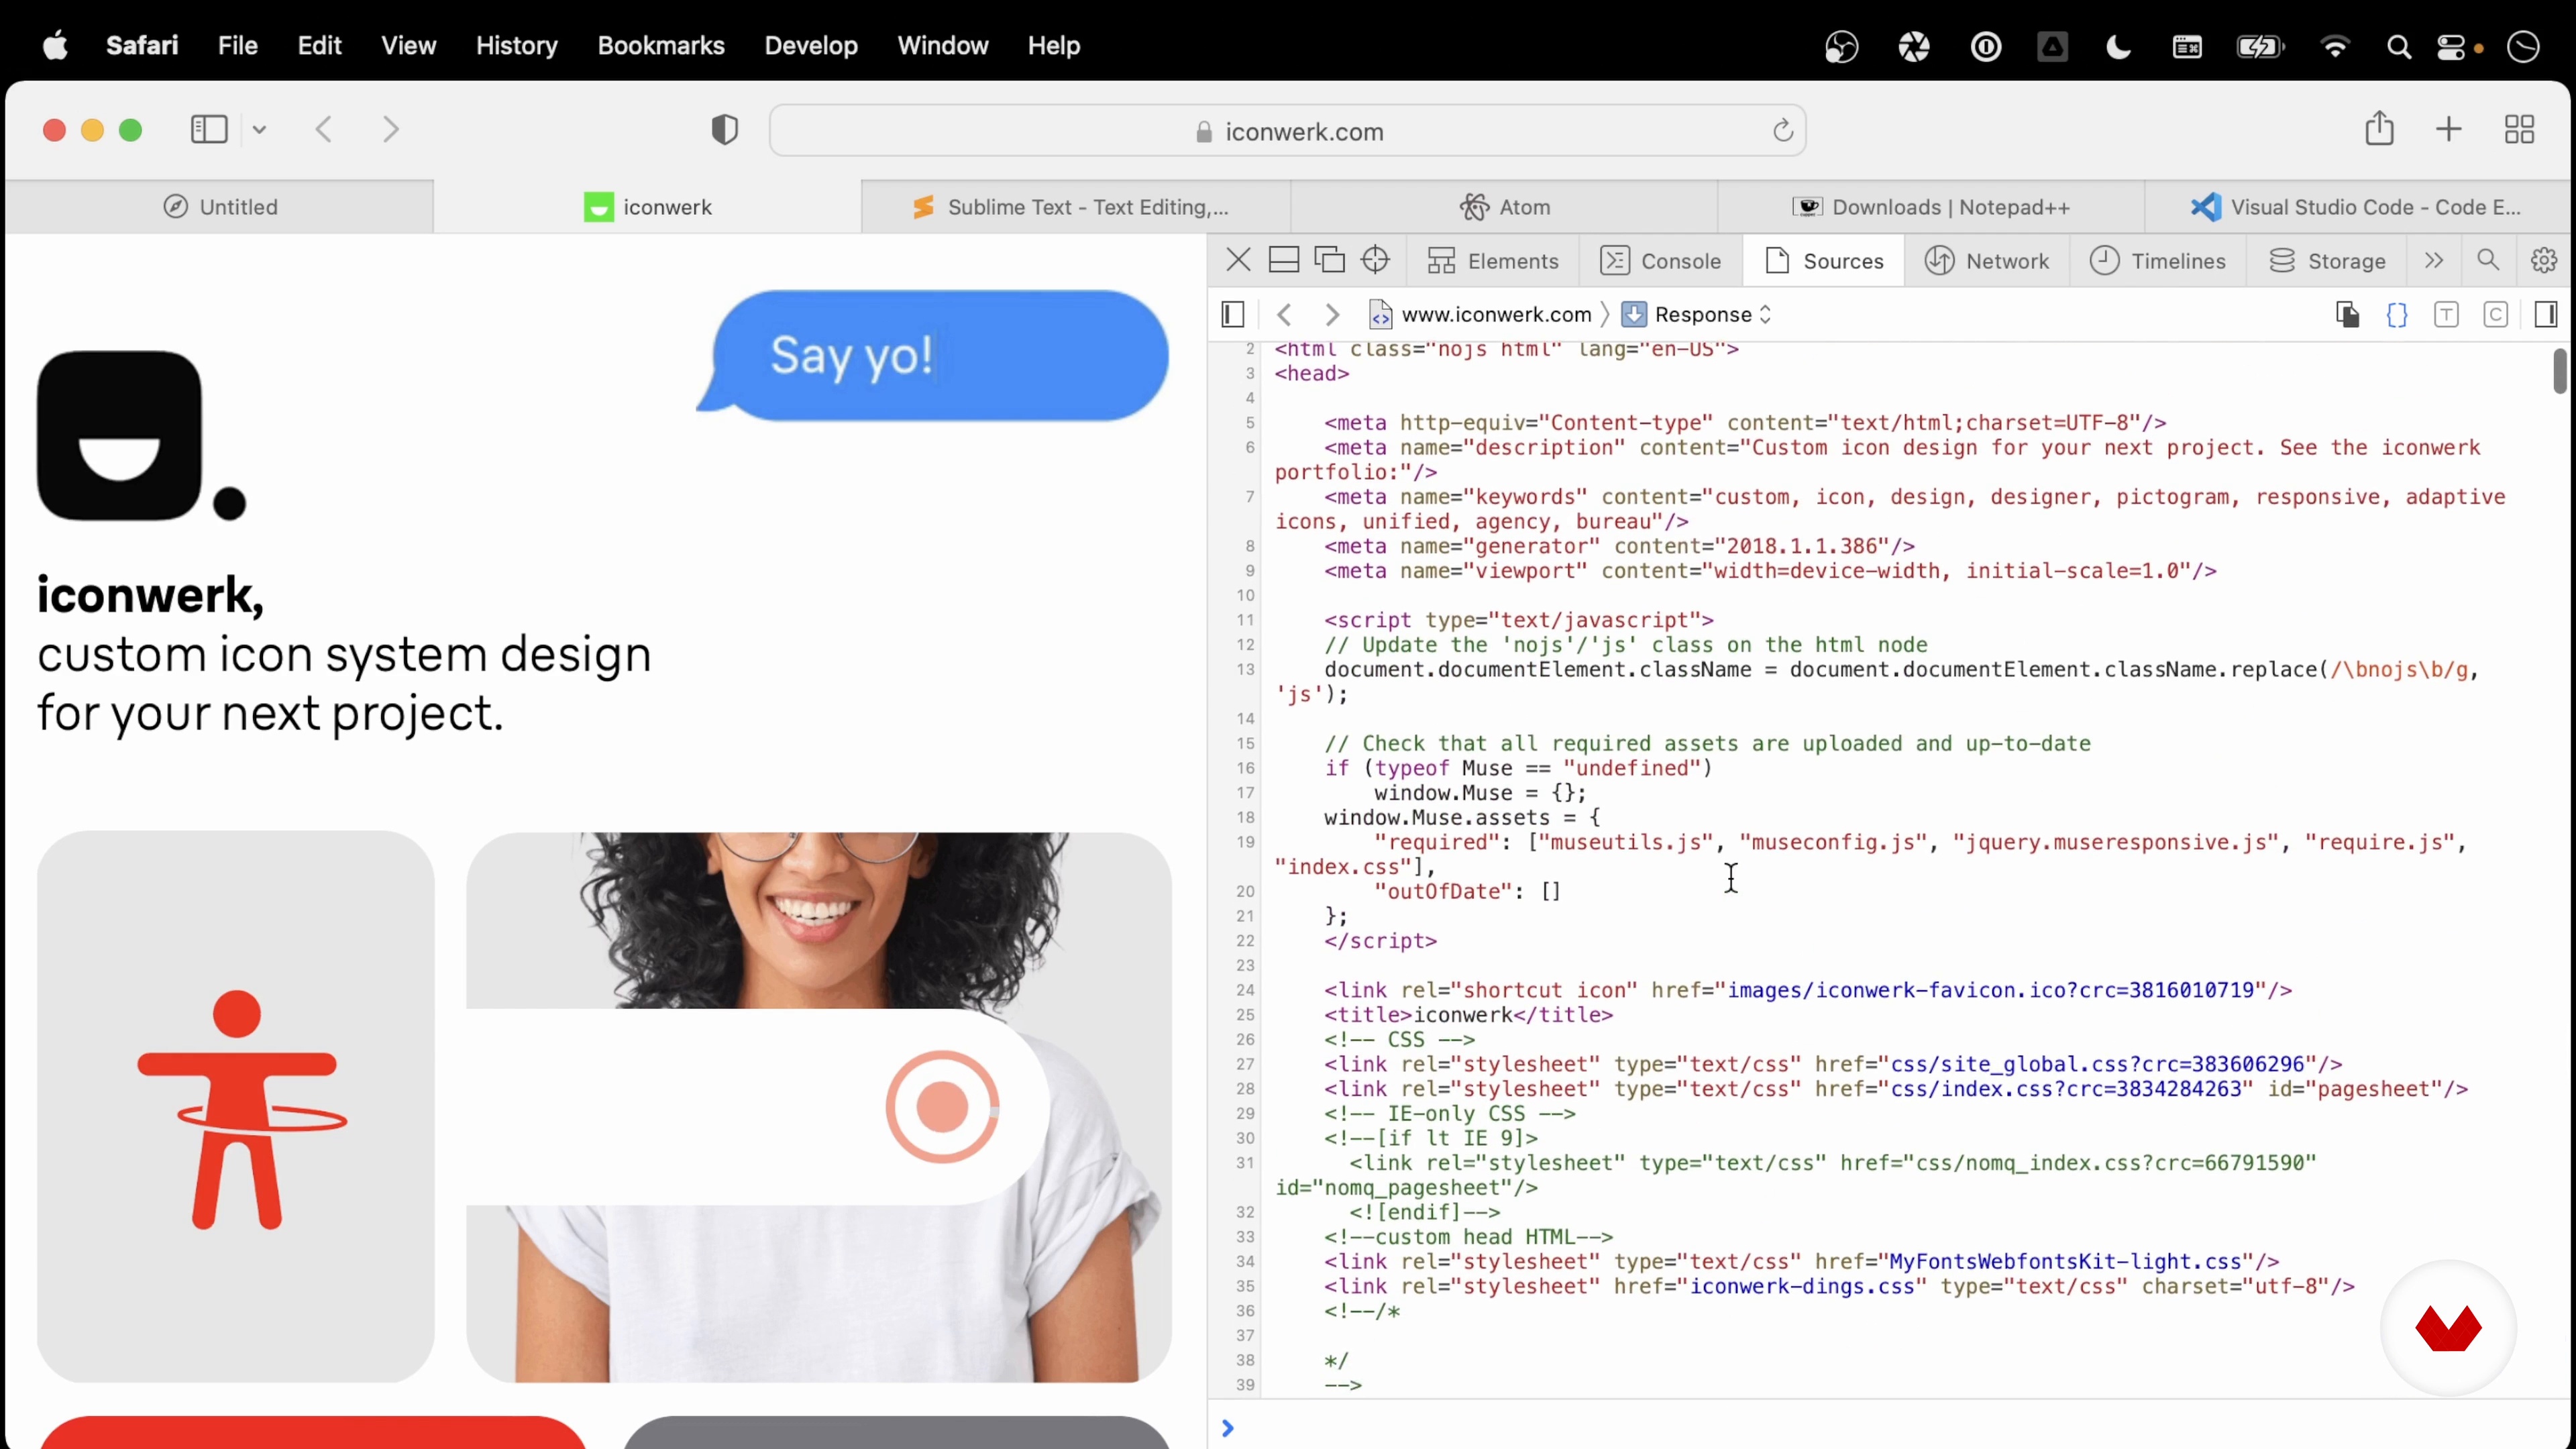Toggle type information T button
This screenshot has height=1449, width=2576.
tap(2446, 314)
